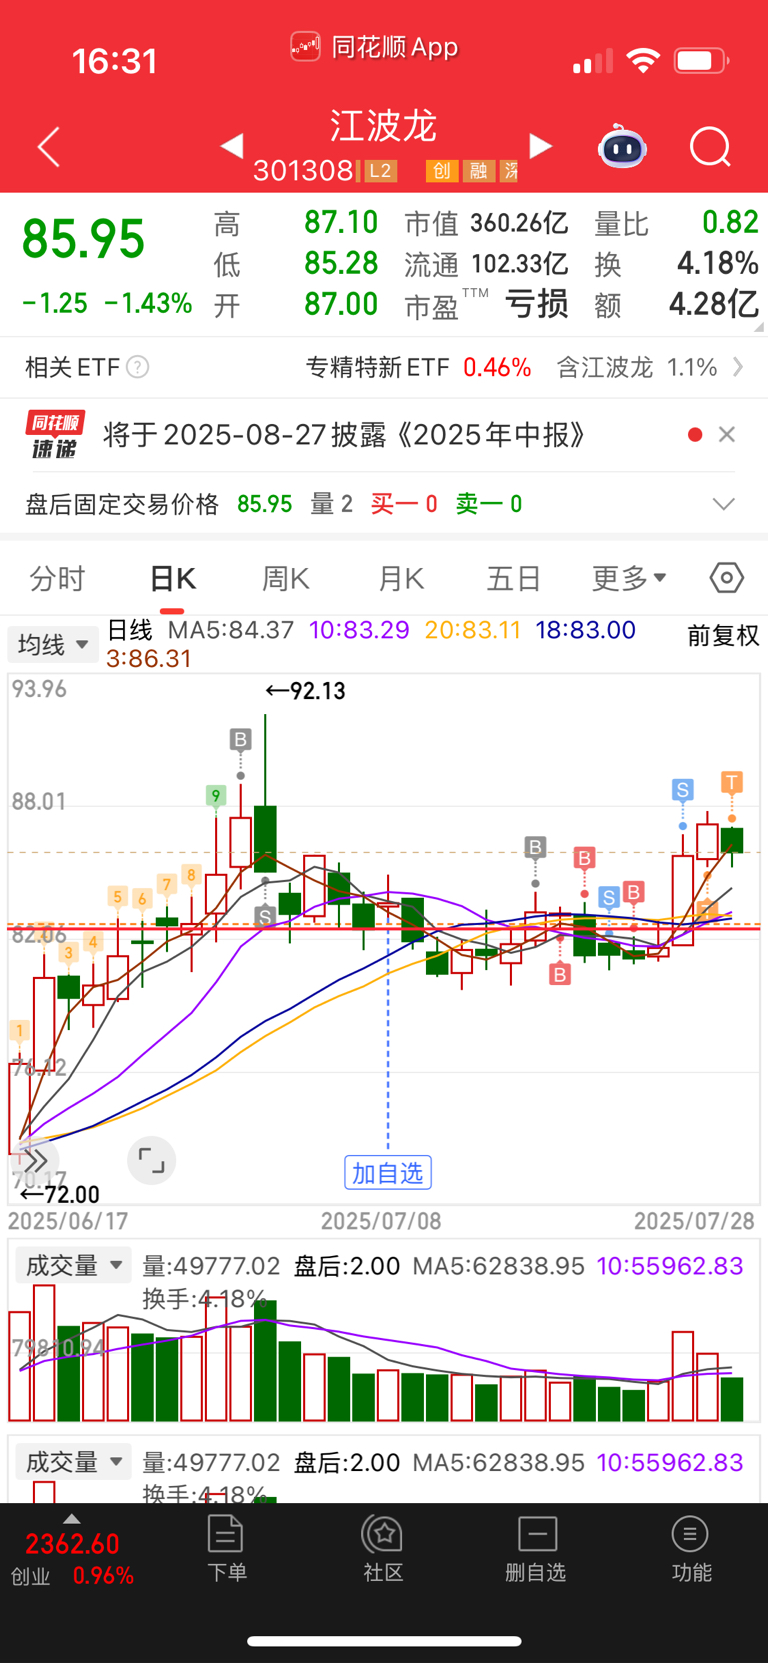Tap the 市值 360.26亿 value
Screen dimensions: 768x1663
click(x=519, y=223)
